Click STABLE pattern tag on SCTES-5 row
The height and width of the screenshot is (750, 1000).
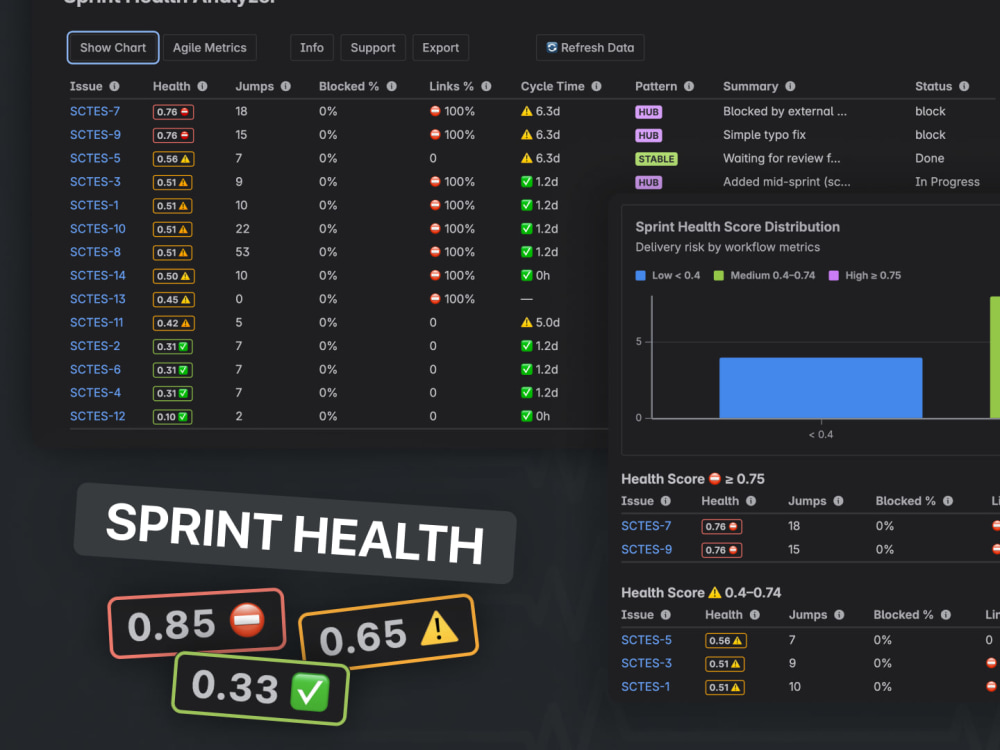[656, 159]
